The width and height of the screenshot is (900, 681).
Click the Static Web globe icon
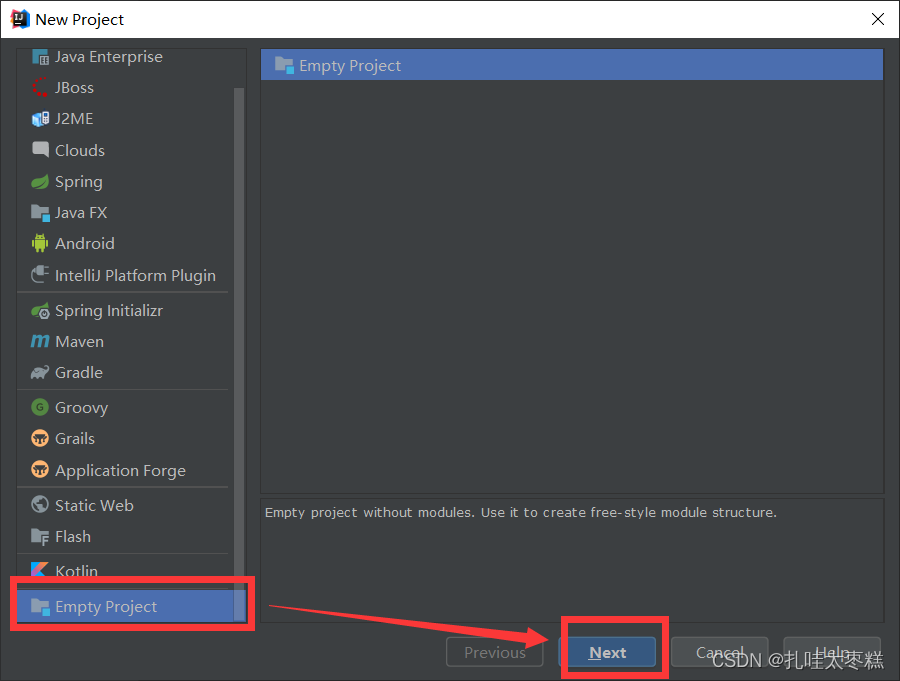[40, 505]
